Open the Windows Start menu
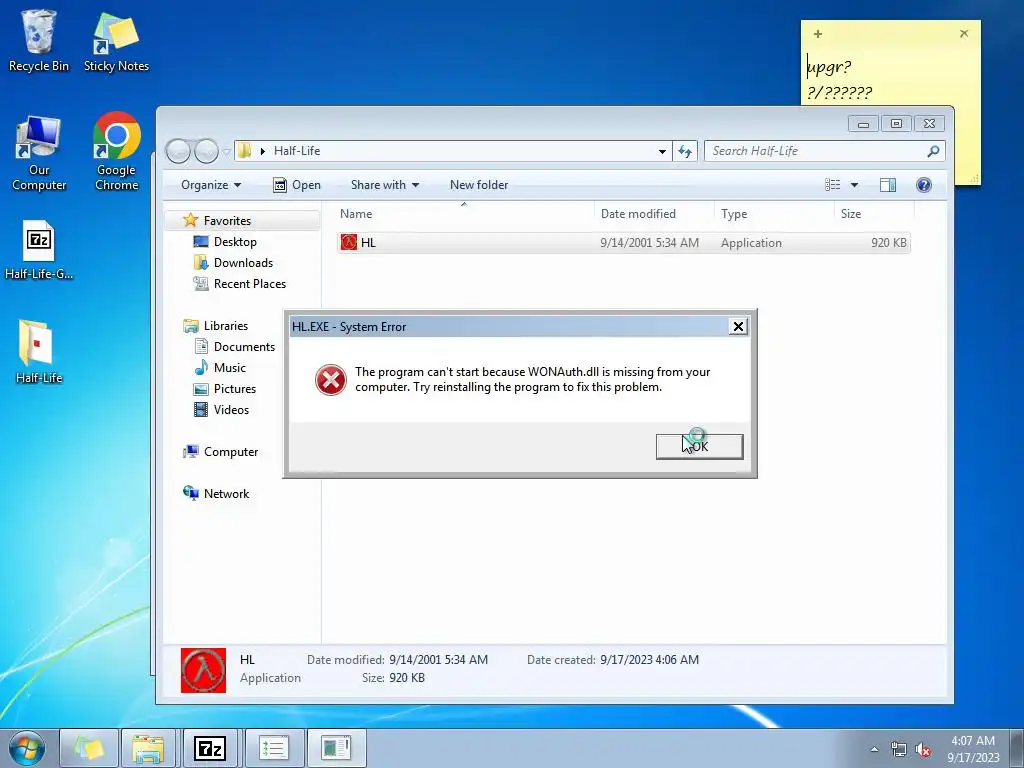The width and height of the screenshot is (1024, 768). pos(27,748)
